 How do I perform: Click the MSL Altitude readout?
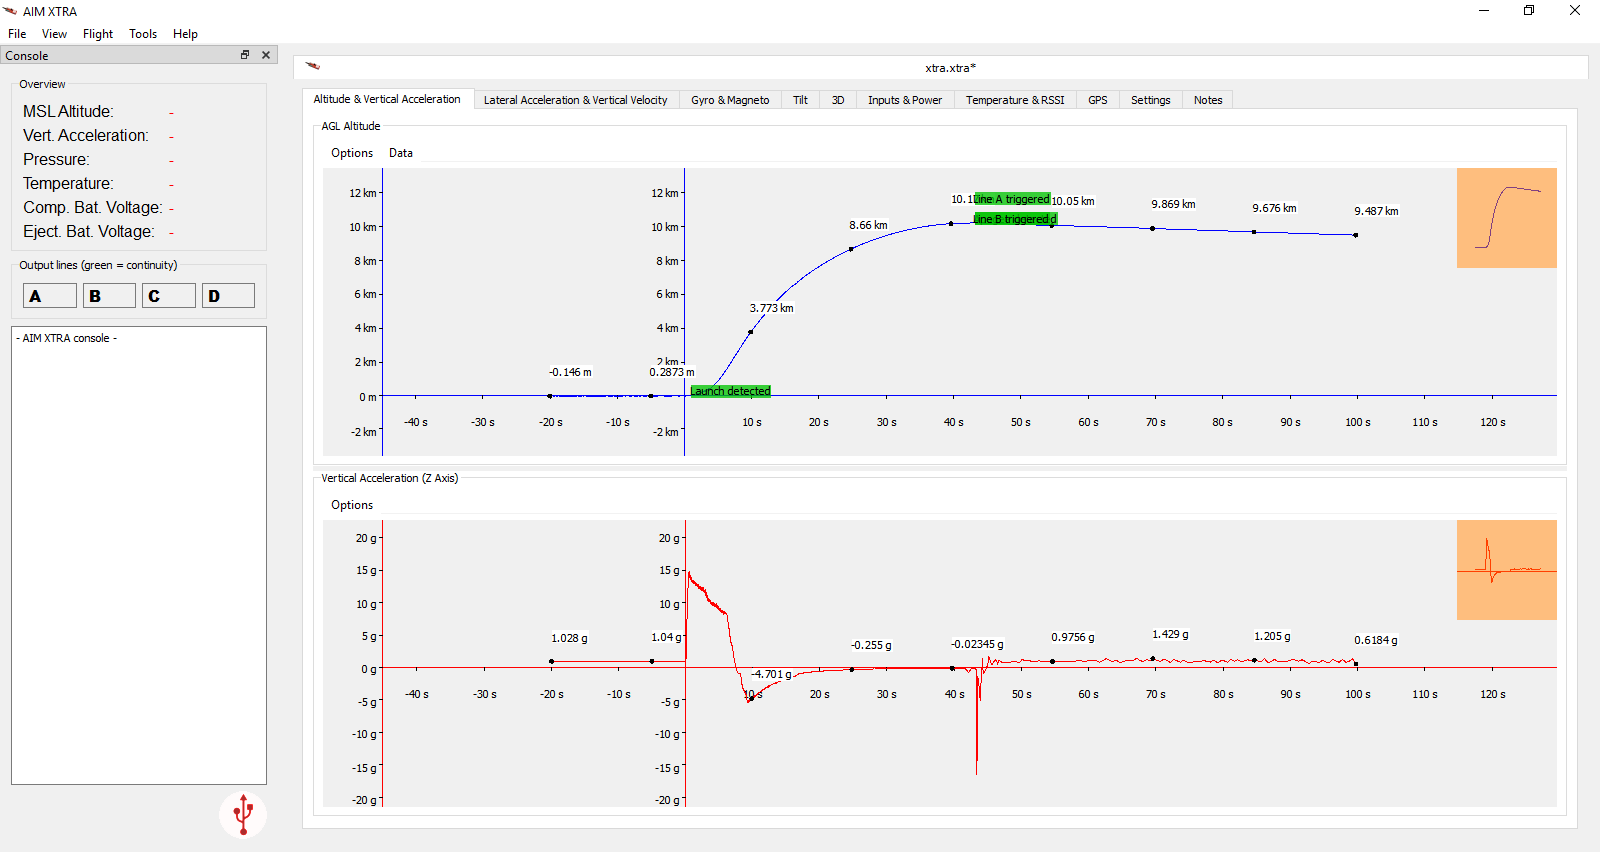pyautogui.click(x=98, y=111)
